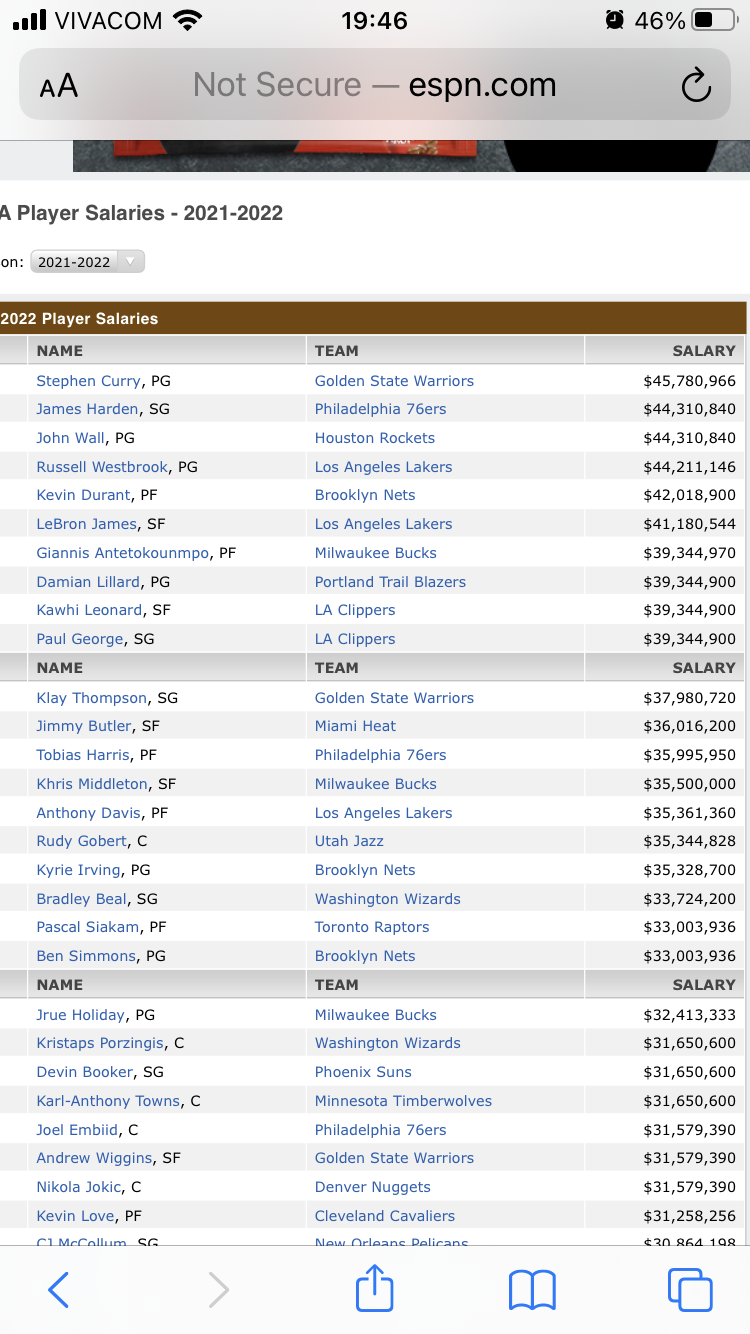The image size is (750, 1334).
Task: Open Pascal Siakam player link
Action: tap(87, 927)
